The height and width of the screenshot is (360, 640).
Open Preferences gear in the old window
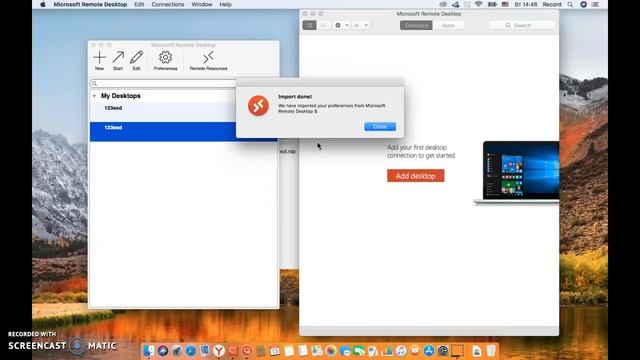[x=165, y=58]
